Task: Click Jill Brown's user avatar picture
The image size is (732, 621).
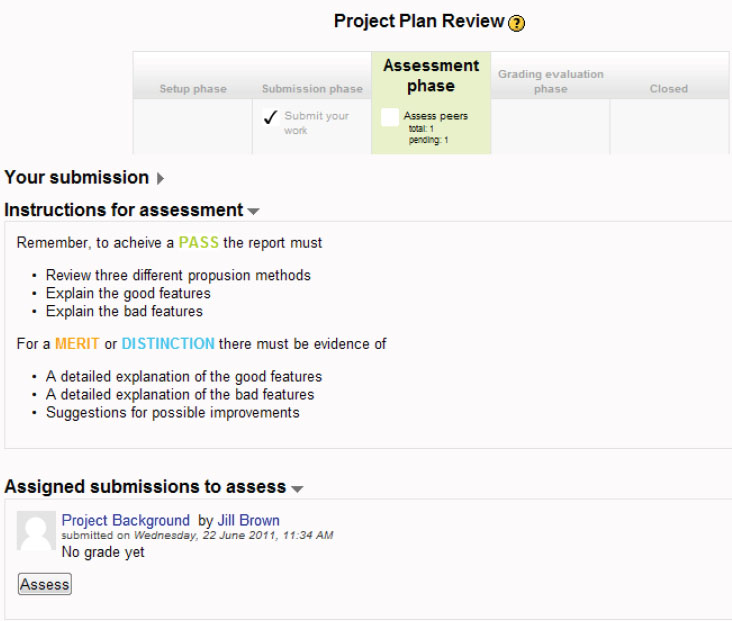Action: pos(37,531)
